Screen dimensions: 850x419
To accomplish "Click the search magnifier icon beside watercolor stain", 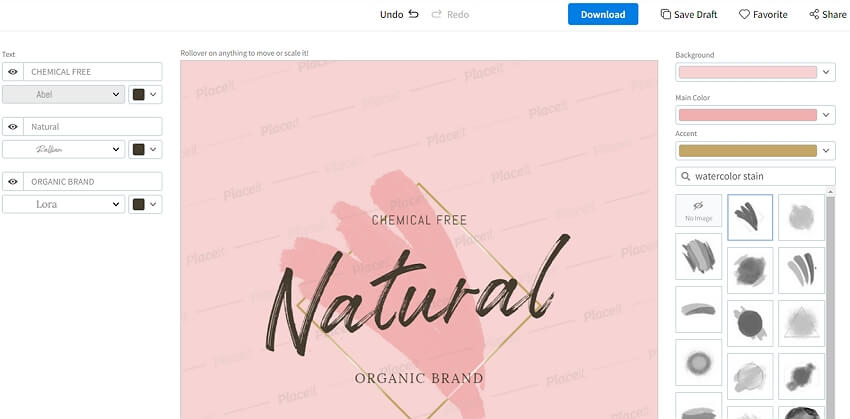I will [x=686, y=176].
